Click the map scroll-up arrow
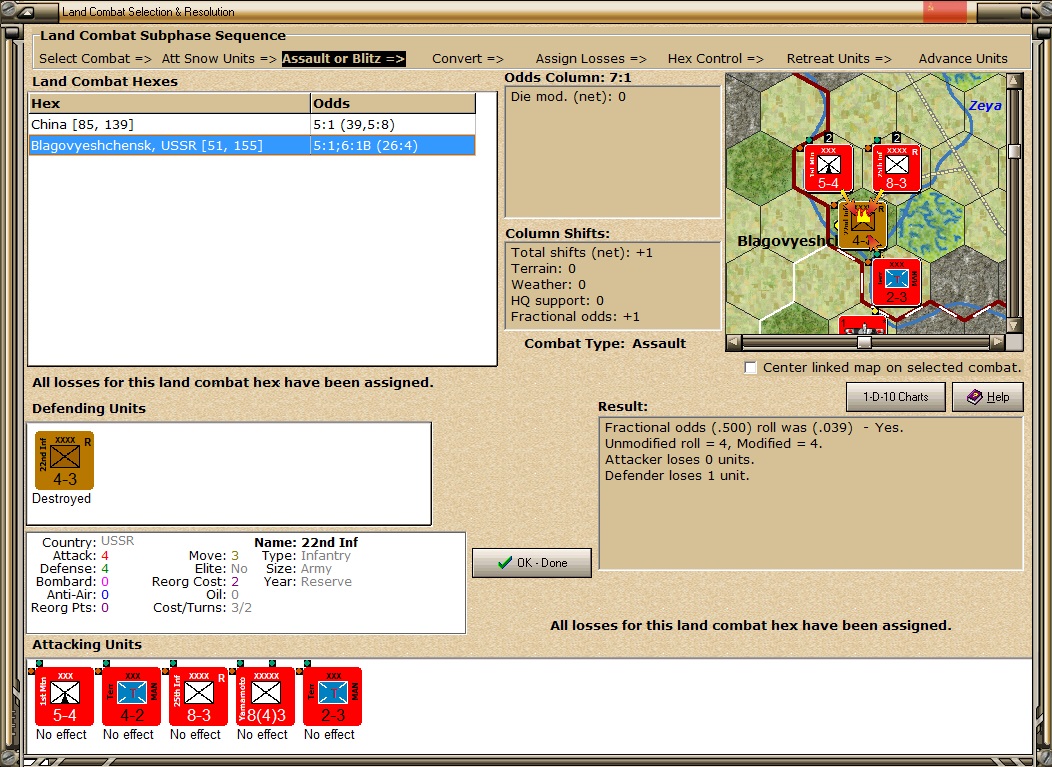 tap(1014, 81)
